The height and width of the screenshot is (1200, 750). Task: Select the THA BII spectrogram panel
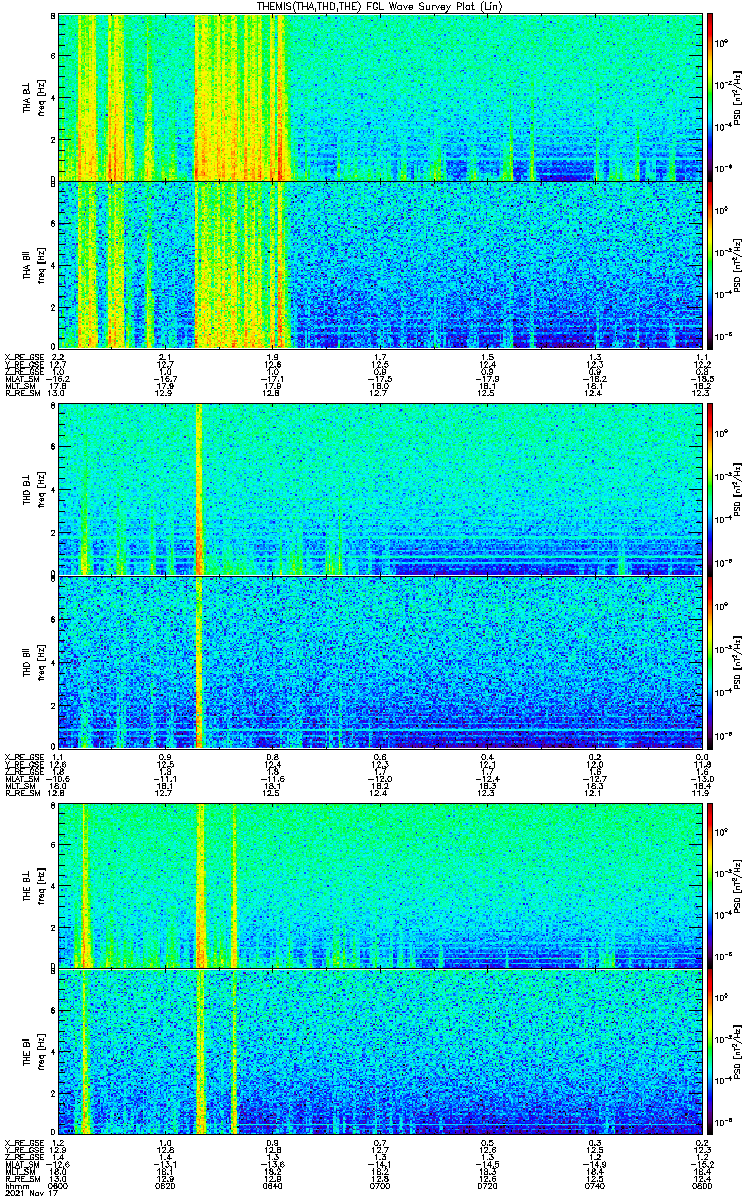[380, 264]
